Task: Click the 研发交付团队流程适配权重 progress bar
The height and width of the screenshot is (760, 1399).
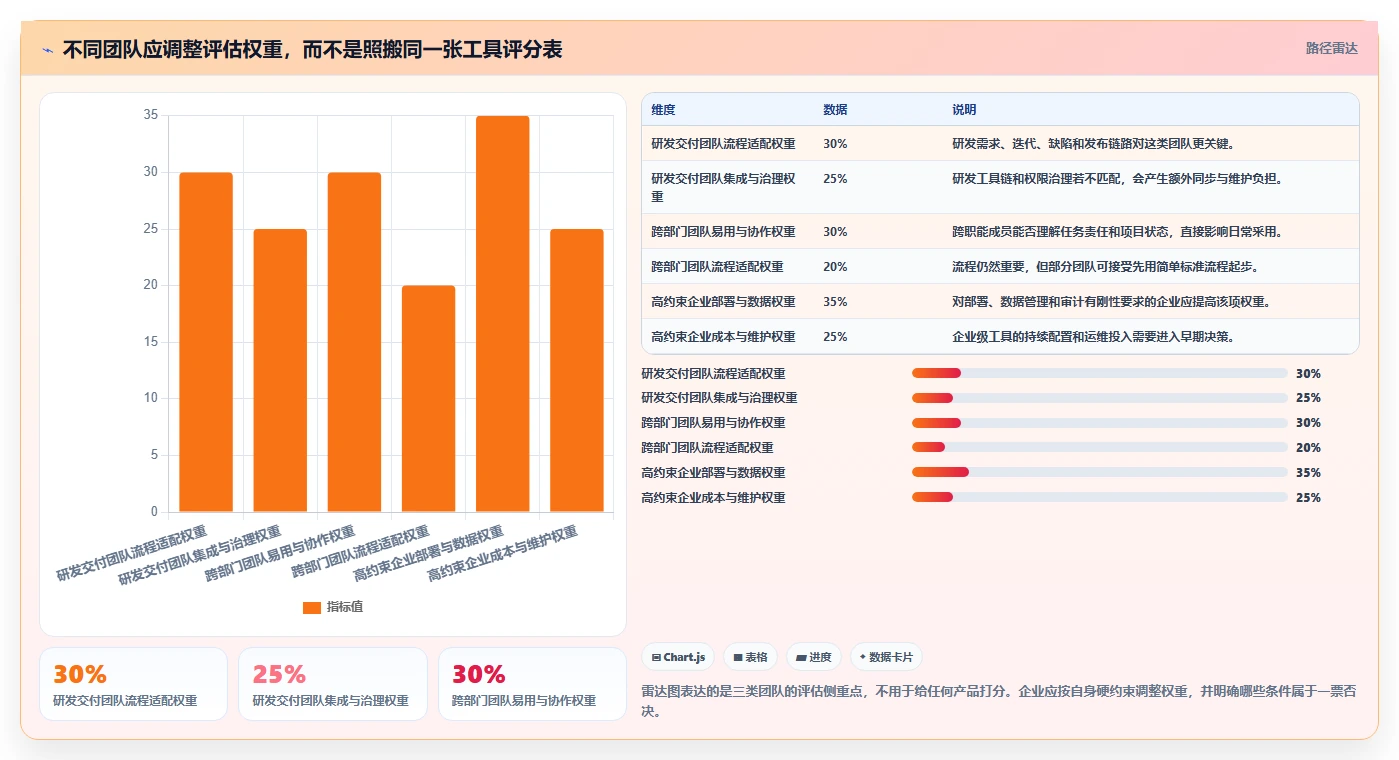Action: tap(1099, 373)
